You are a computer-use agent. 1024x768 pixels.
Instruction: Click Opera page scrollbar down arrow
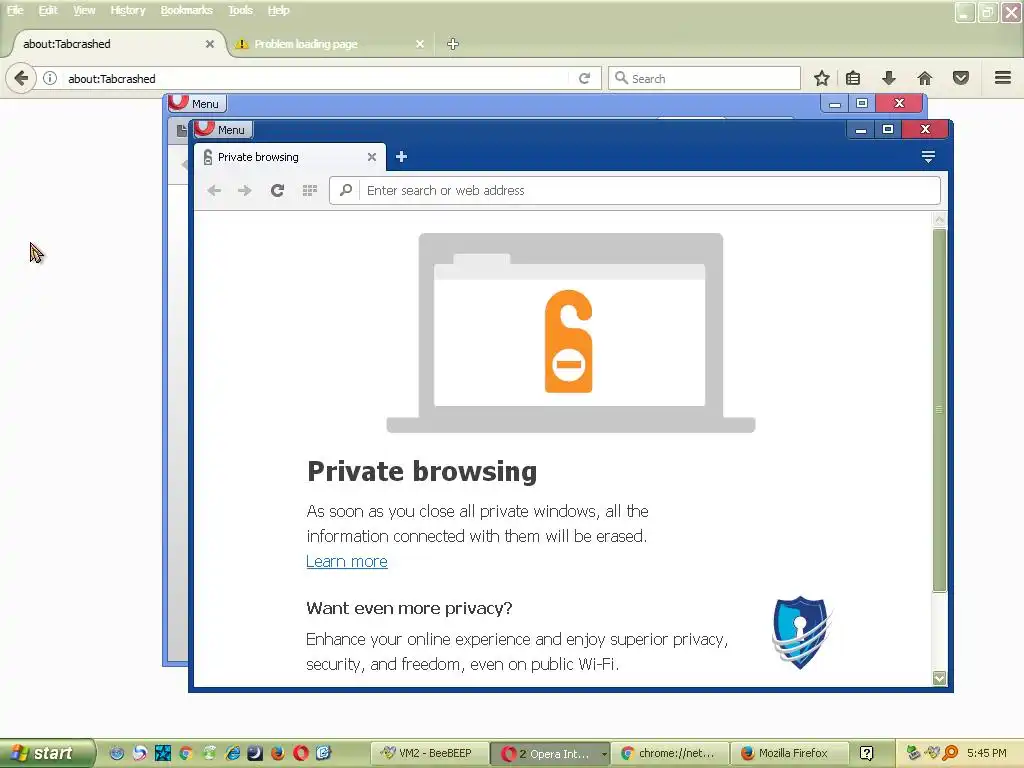coord(939,678)
